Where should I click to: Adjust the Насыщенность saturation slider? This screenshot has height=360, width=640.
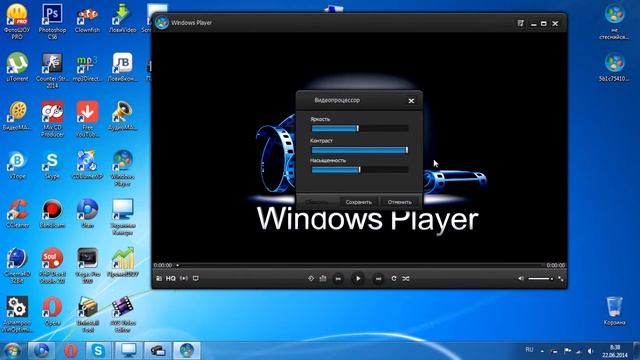coord(360,170)
